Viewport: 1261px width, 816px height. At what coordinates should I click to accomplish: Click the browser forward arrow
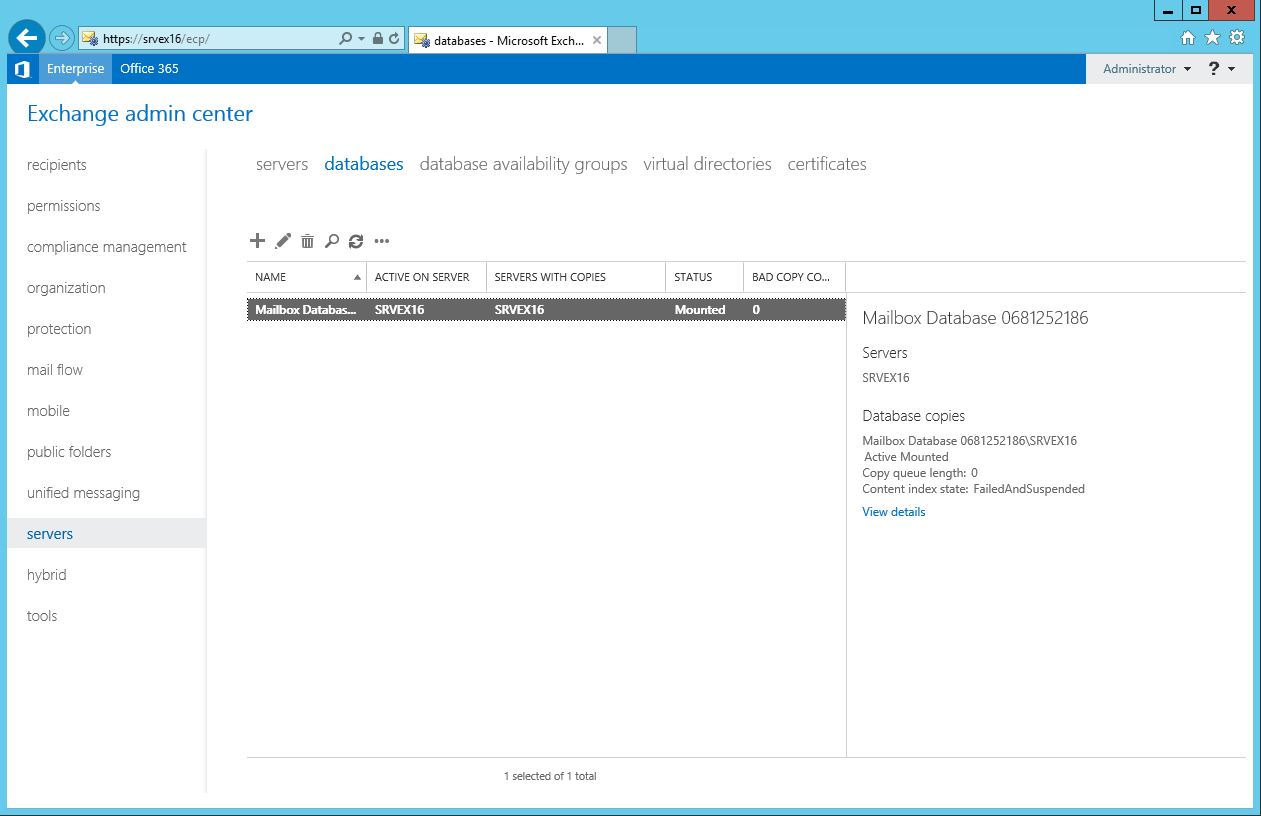tap(62, 38)
